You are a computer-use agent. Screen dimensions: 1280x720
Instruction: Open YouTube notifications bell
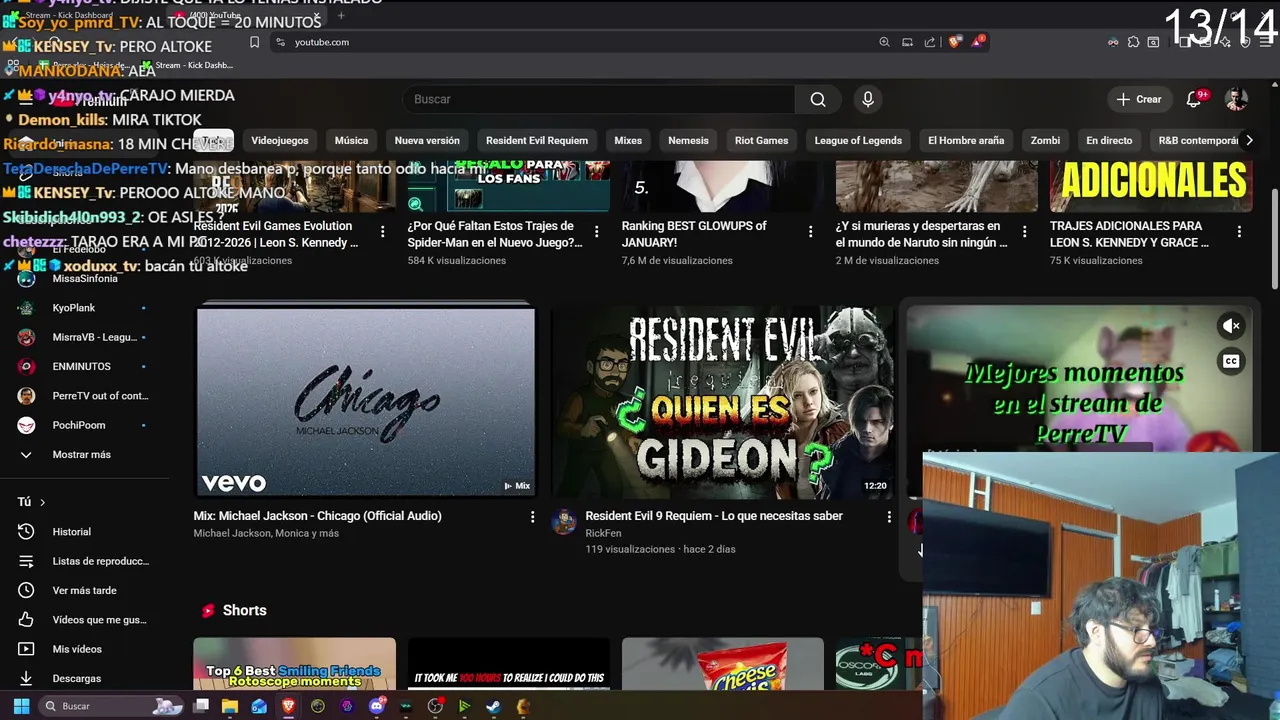[1194, 99]
